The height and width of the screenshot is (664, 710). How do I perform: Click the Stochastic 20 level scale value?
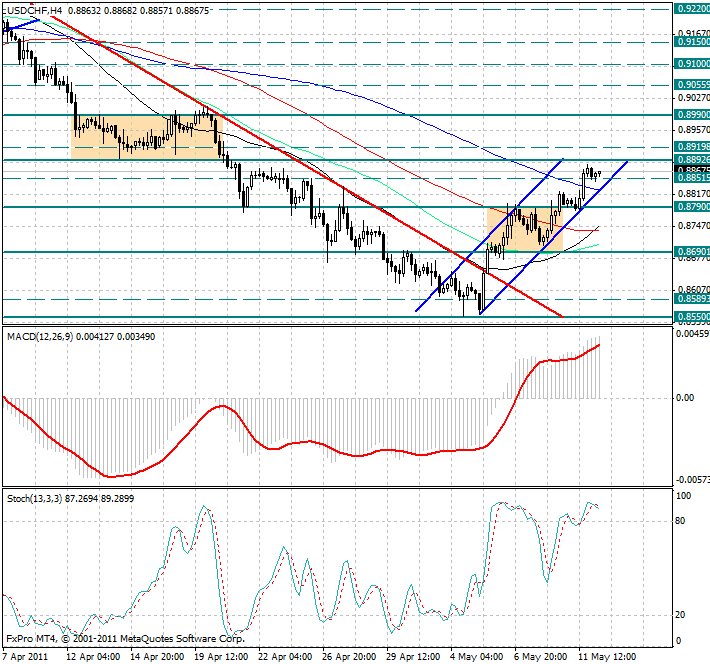pos(680,615)
